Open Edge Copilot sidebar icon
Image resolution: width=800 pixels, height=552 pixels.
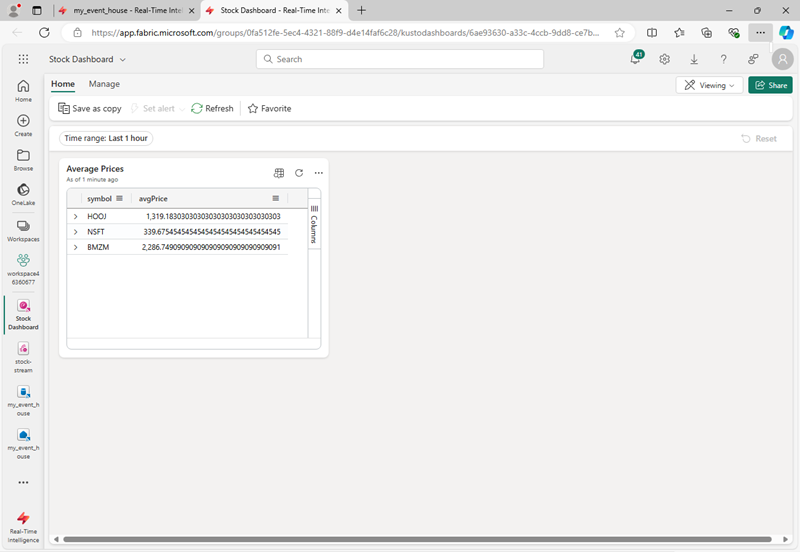coord(786,33)
